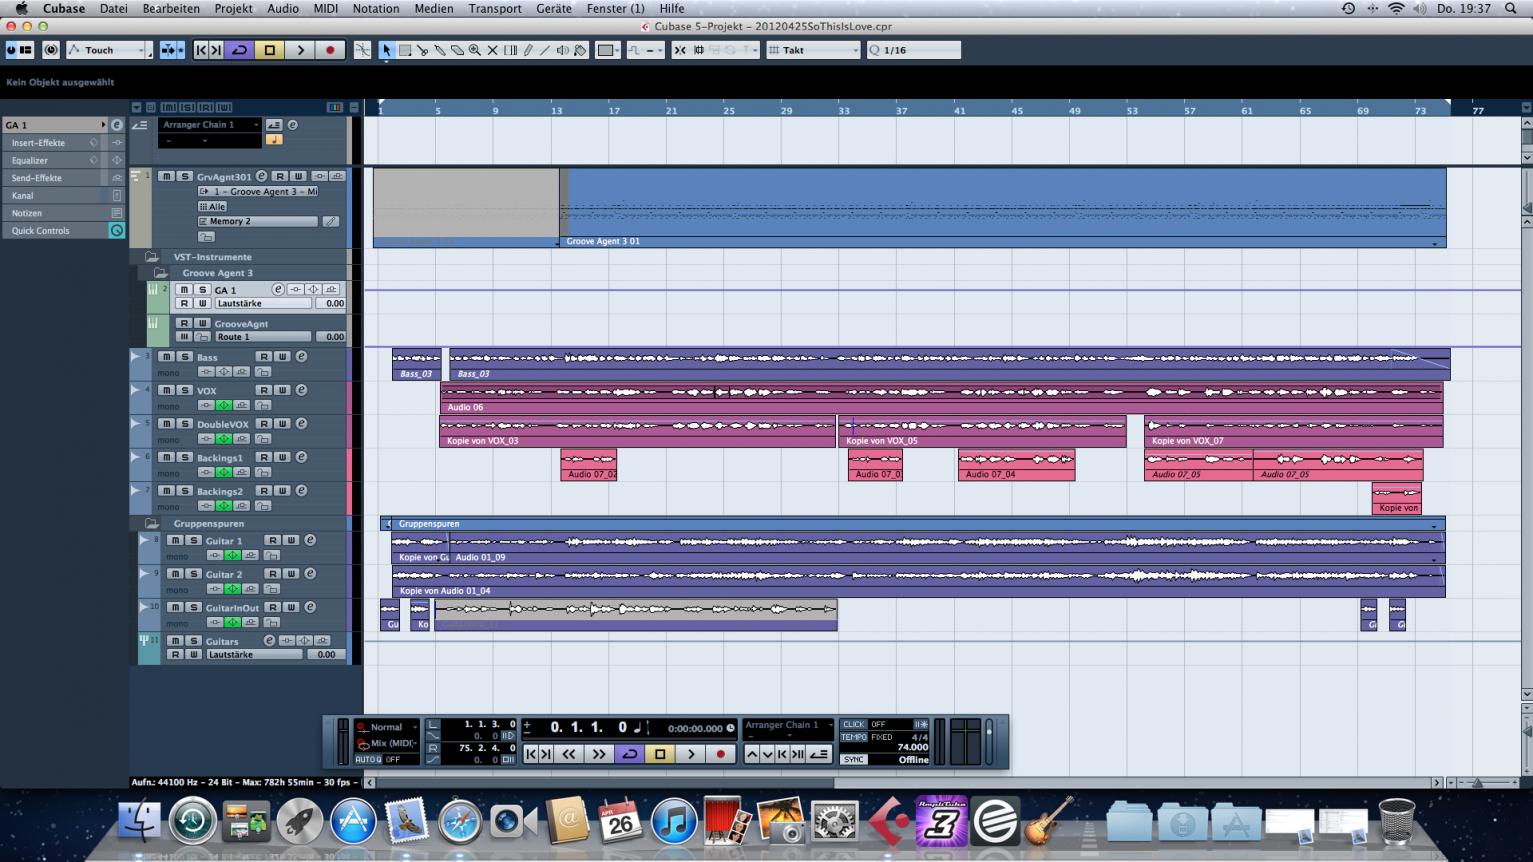The height and width of the screenshot is (862, 1533).
Task: Open Transport panel Arranger Chain 1 dropdown
Action: pos(788,725)
